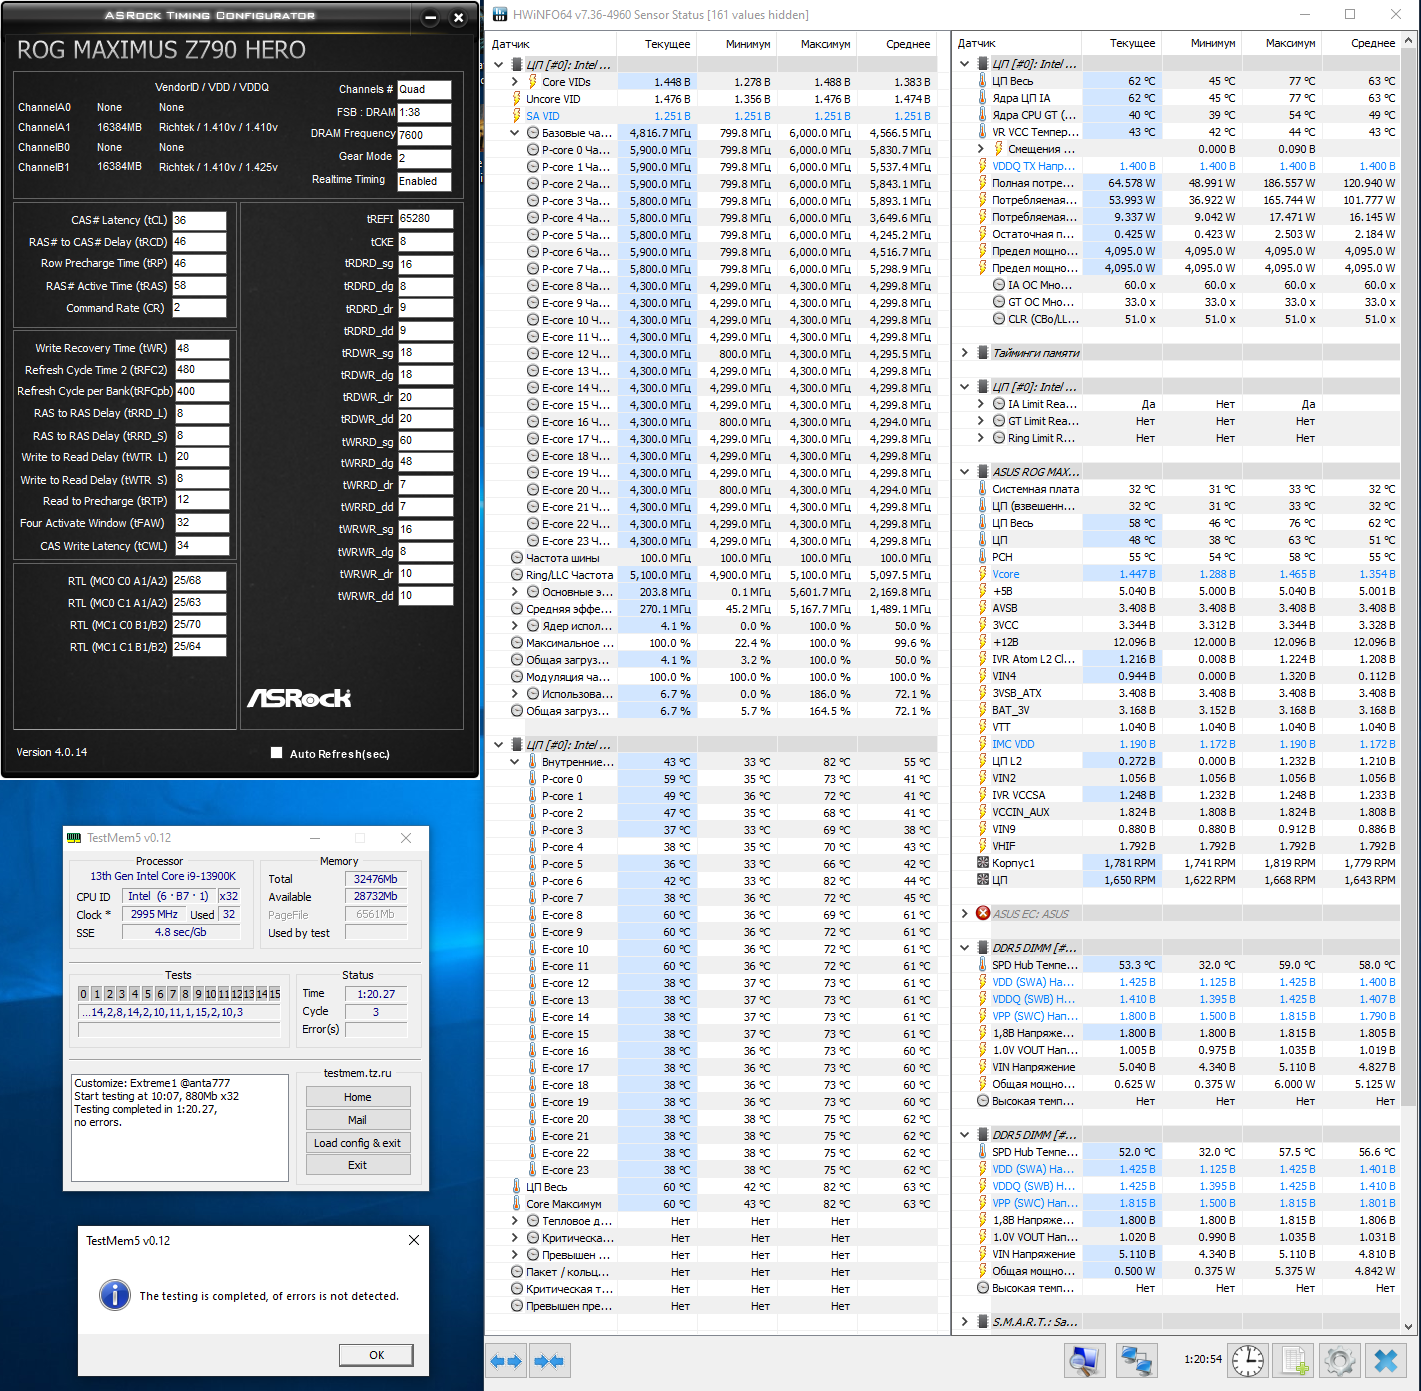The image size is (1421, 1391).
Task: Collapse the Базовые ча... frequency group
Action: [515, 133]
